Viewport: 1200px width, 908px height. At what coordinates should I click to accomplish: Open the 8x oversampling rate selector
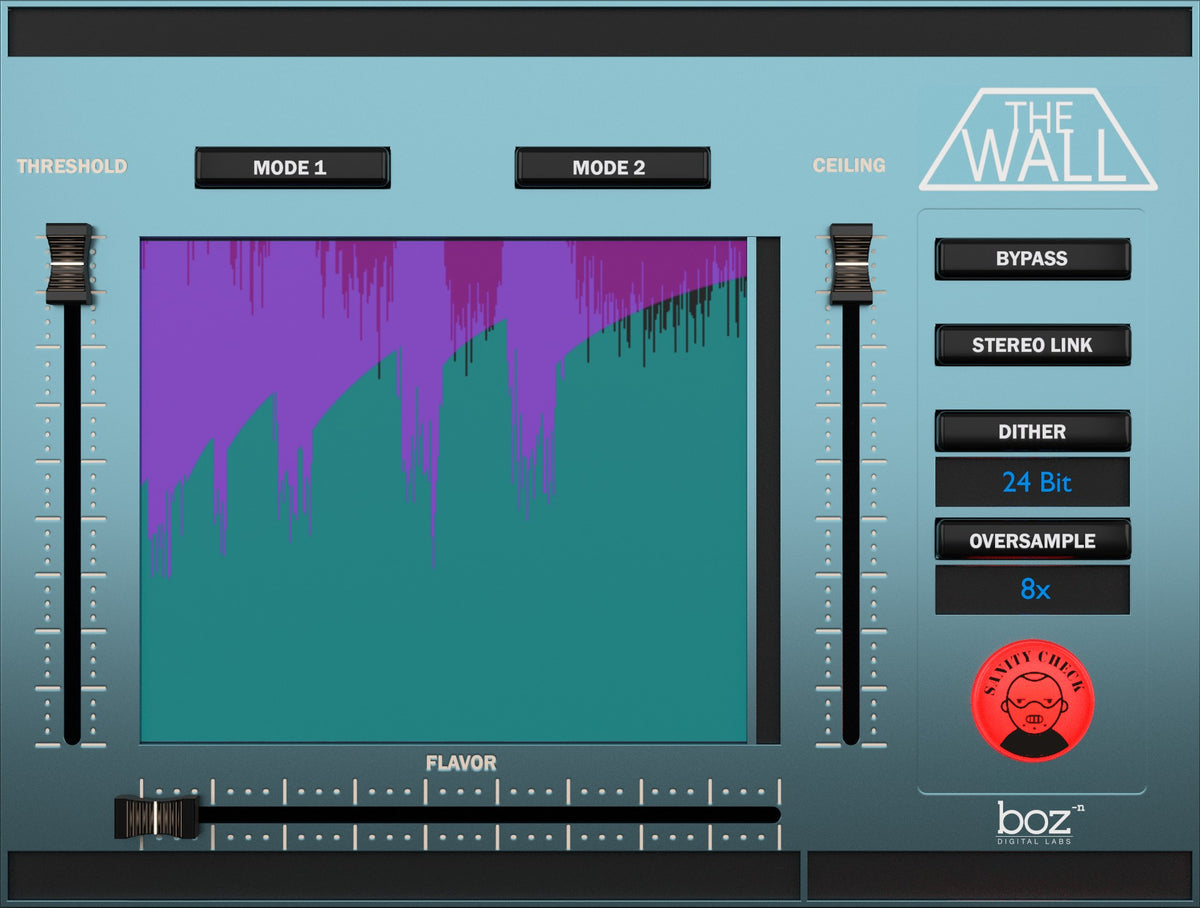1032,590
